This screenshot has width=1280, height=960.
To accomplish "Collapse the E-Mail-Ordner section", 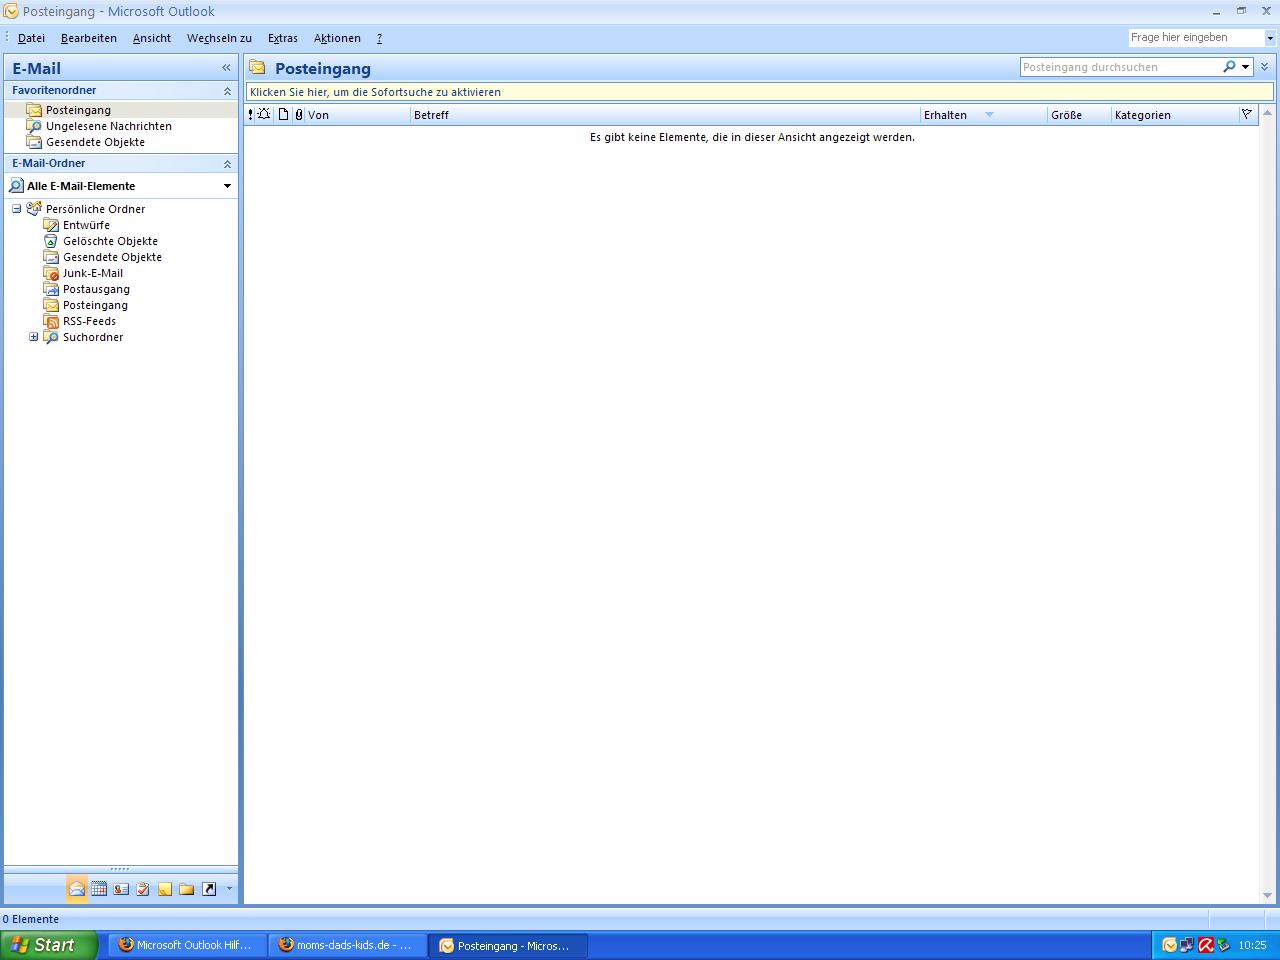I will pos(227,164).
